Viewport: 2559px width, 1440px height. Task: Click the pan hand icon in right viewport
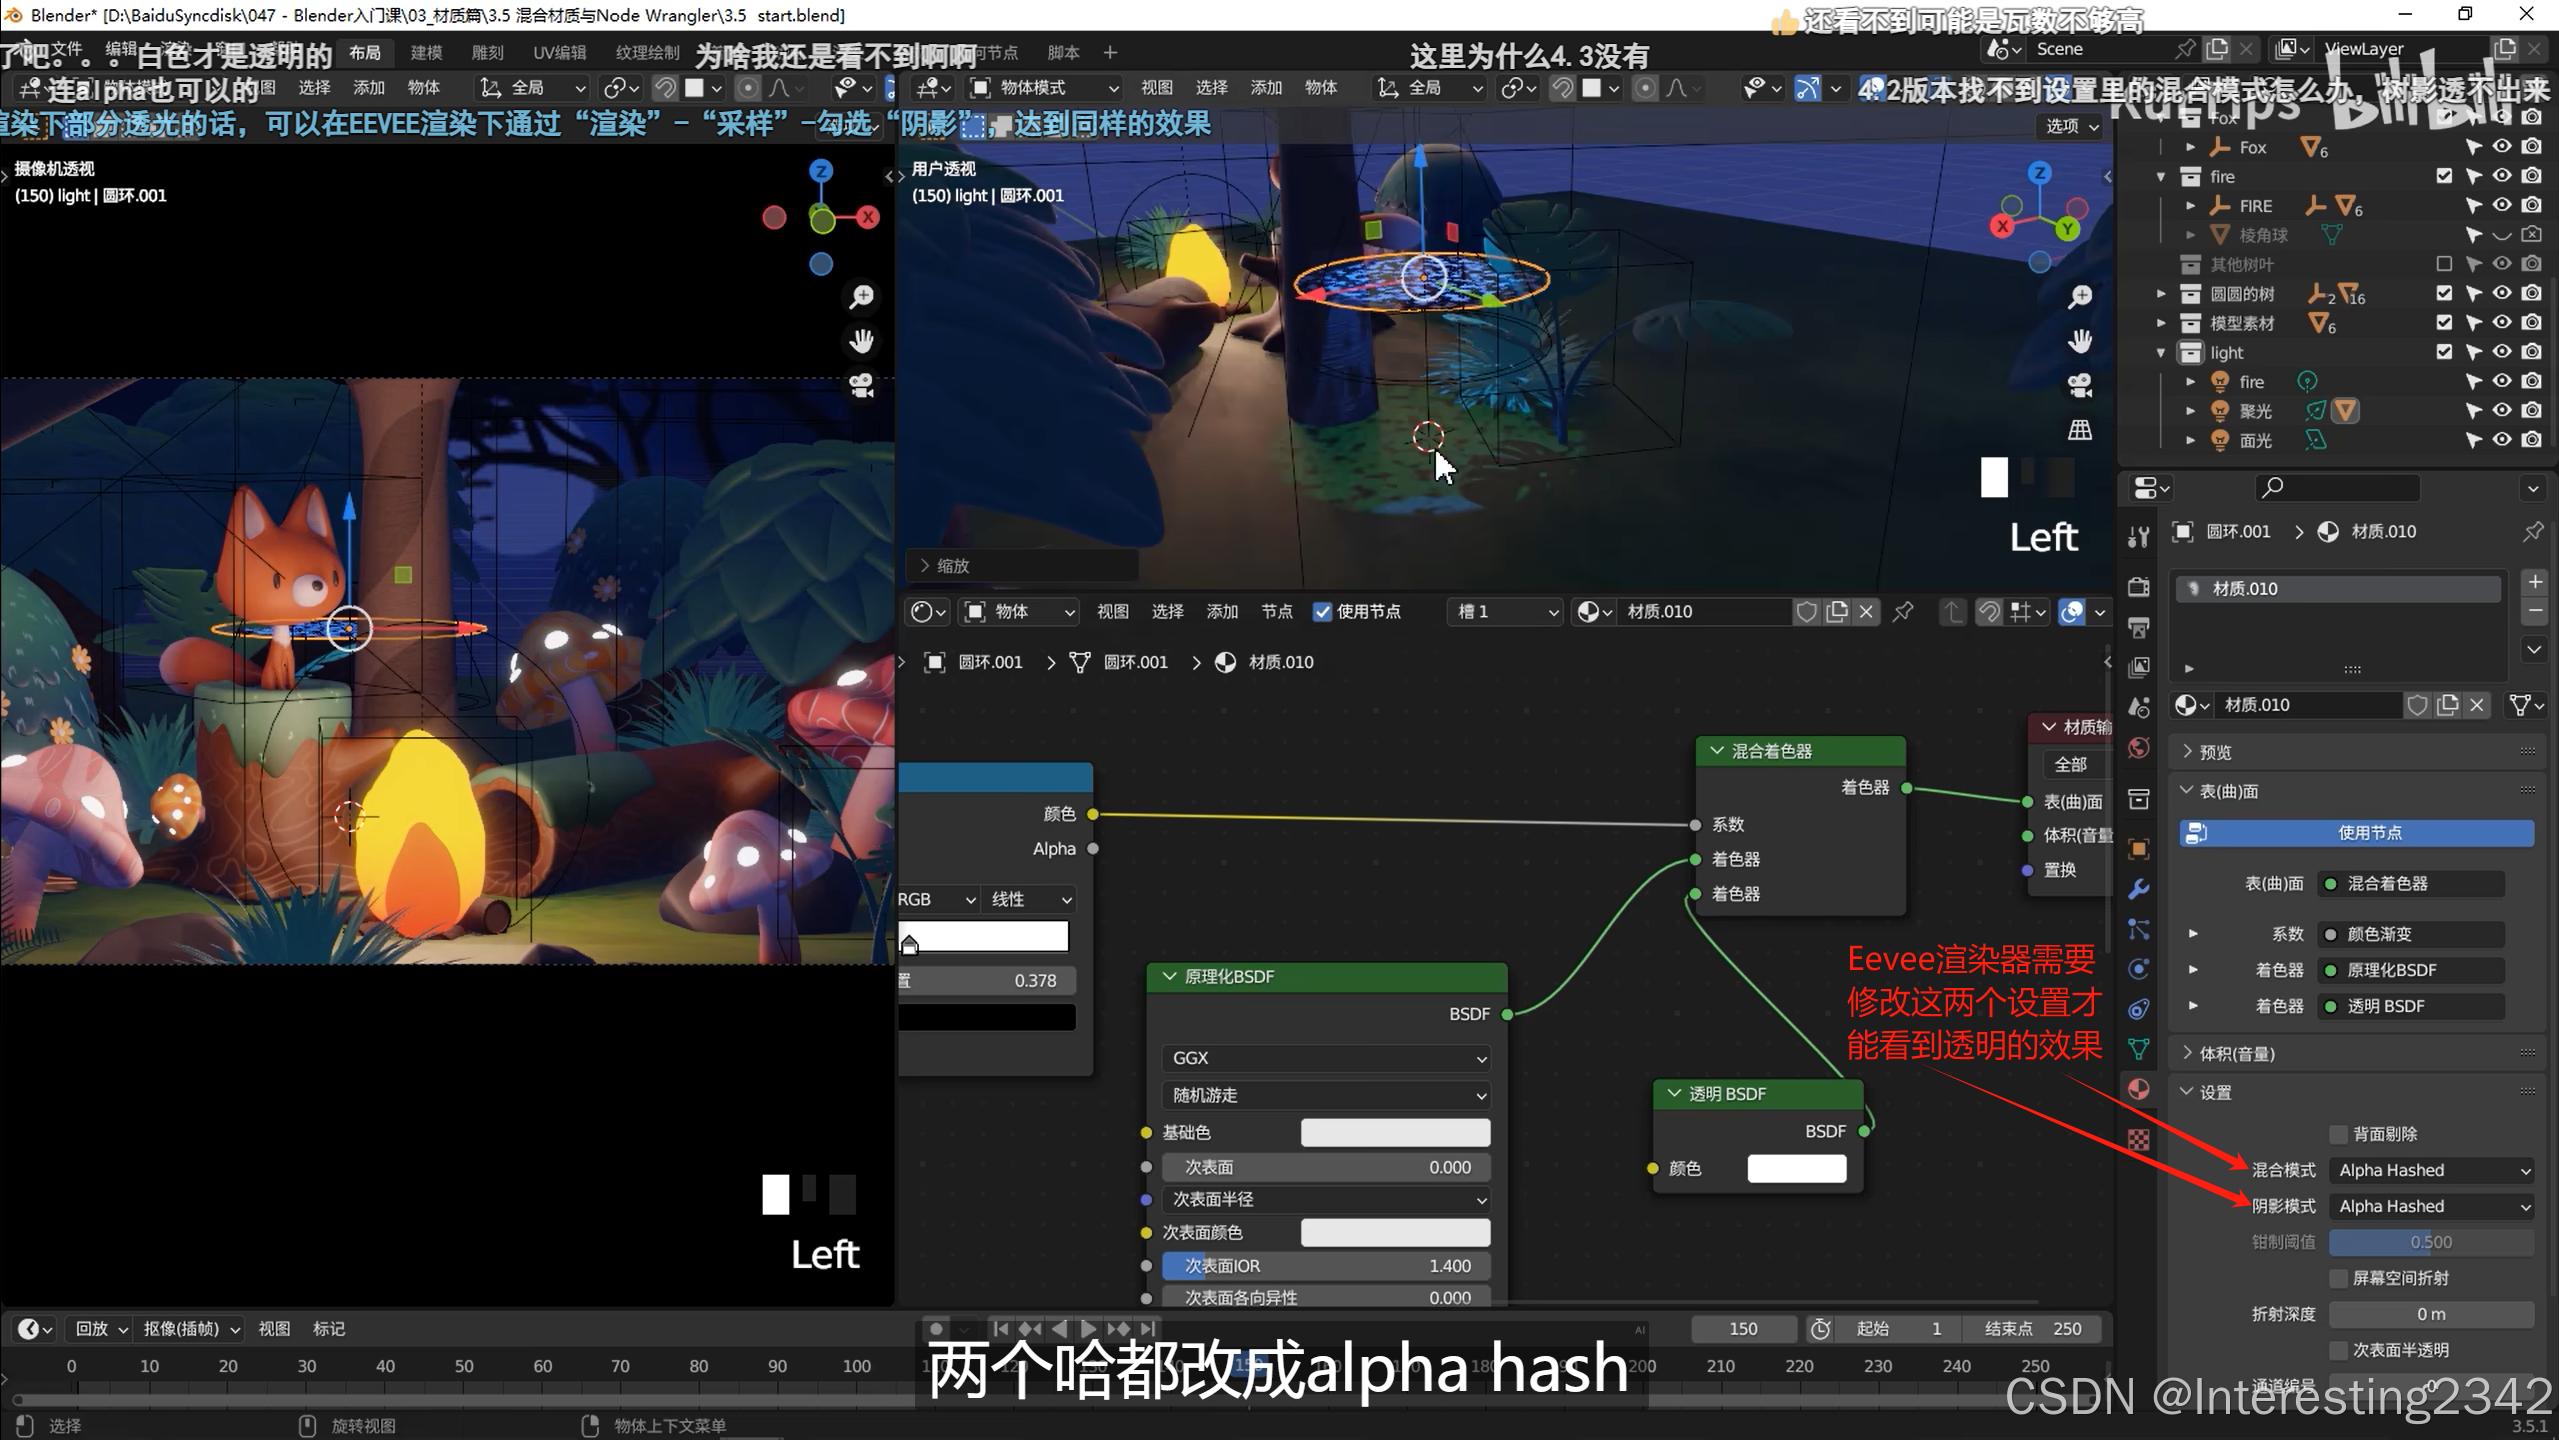[x=2080, y=341]
